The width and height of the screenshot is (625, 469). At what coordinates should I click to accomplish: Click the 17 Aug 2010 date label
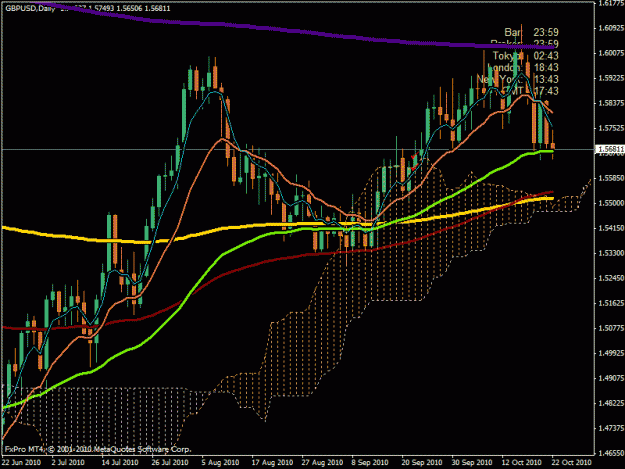pyautogui.click(x=272, y=462)
